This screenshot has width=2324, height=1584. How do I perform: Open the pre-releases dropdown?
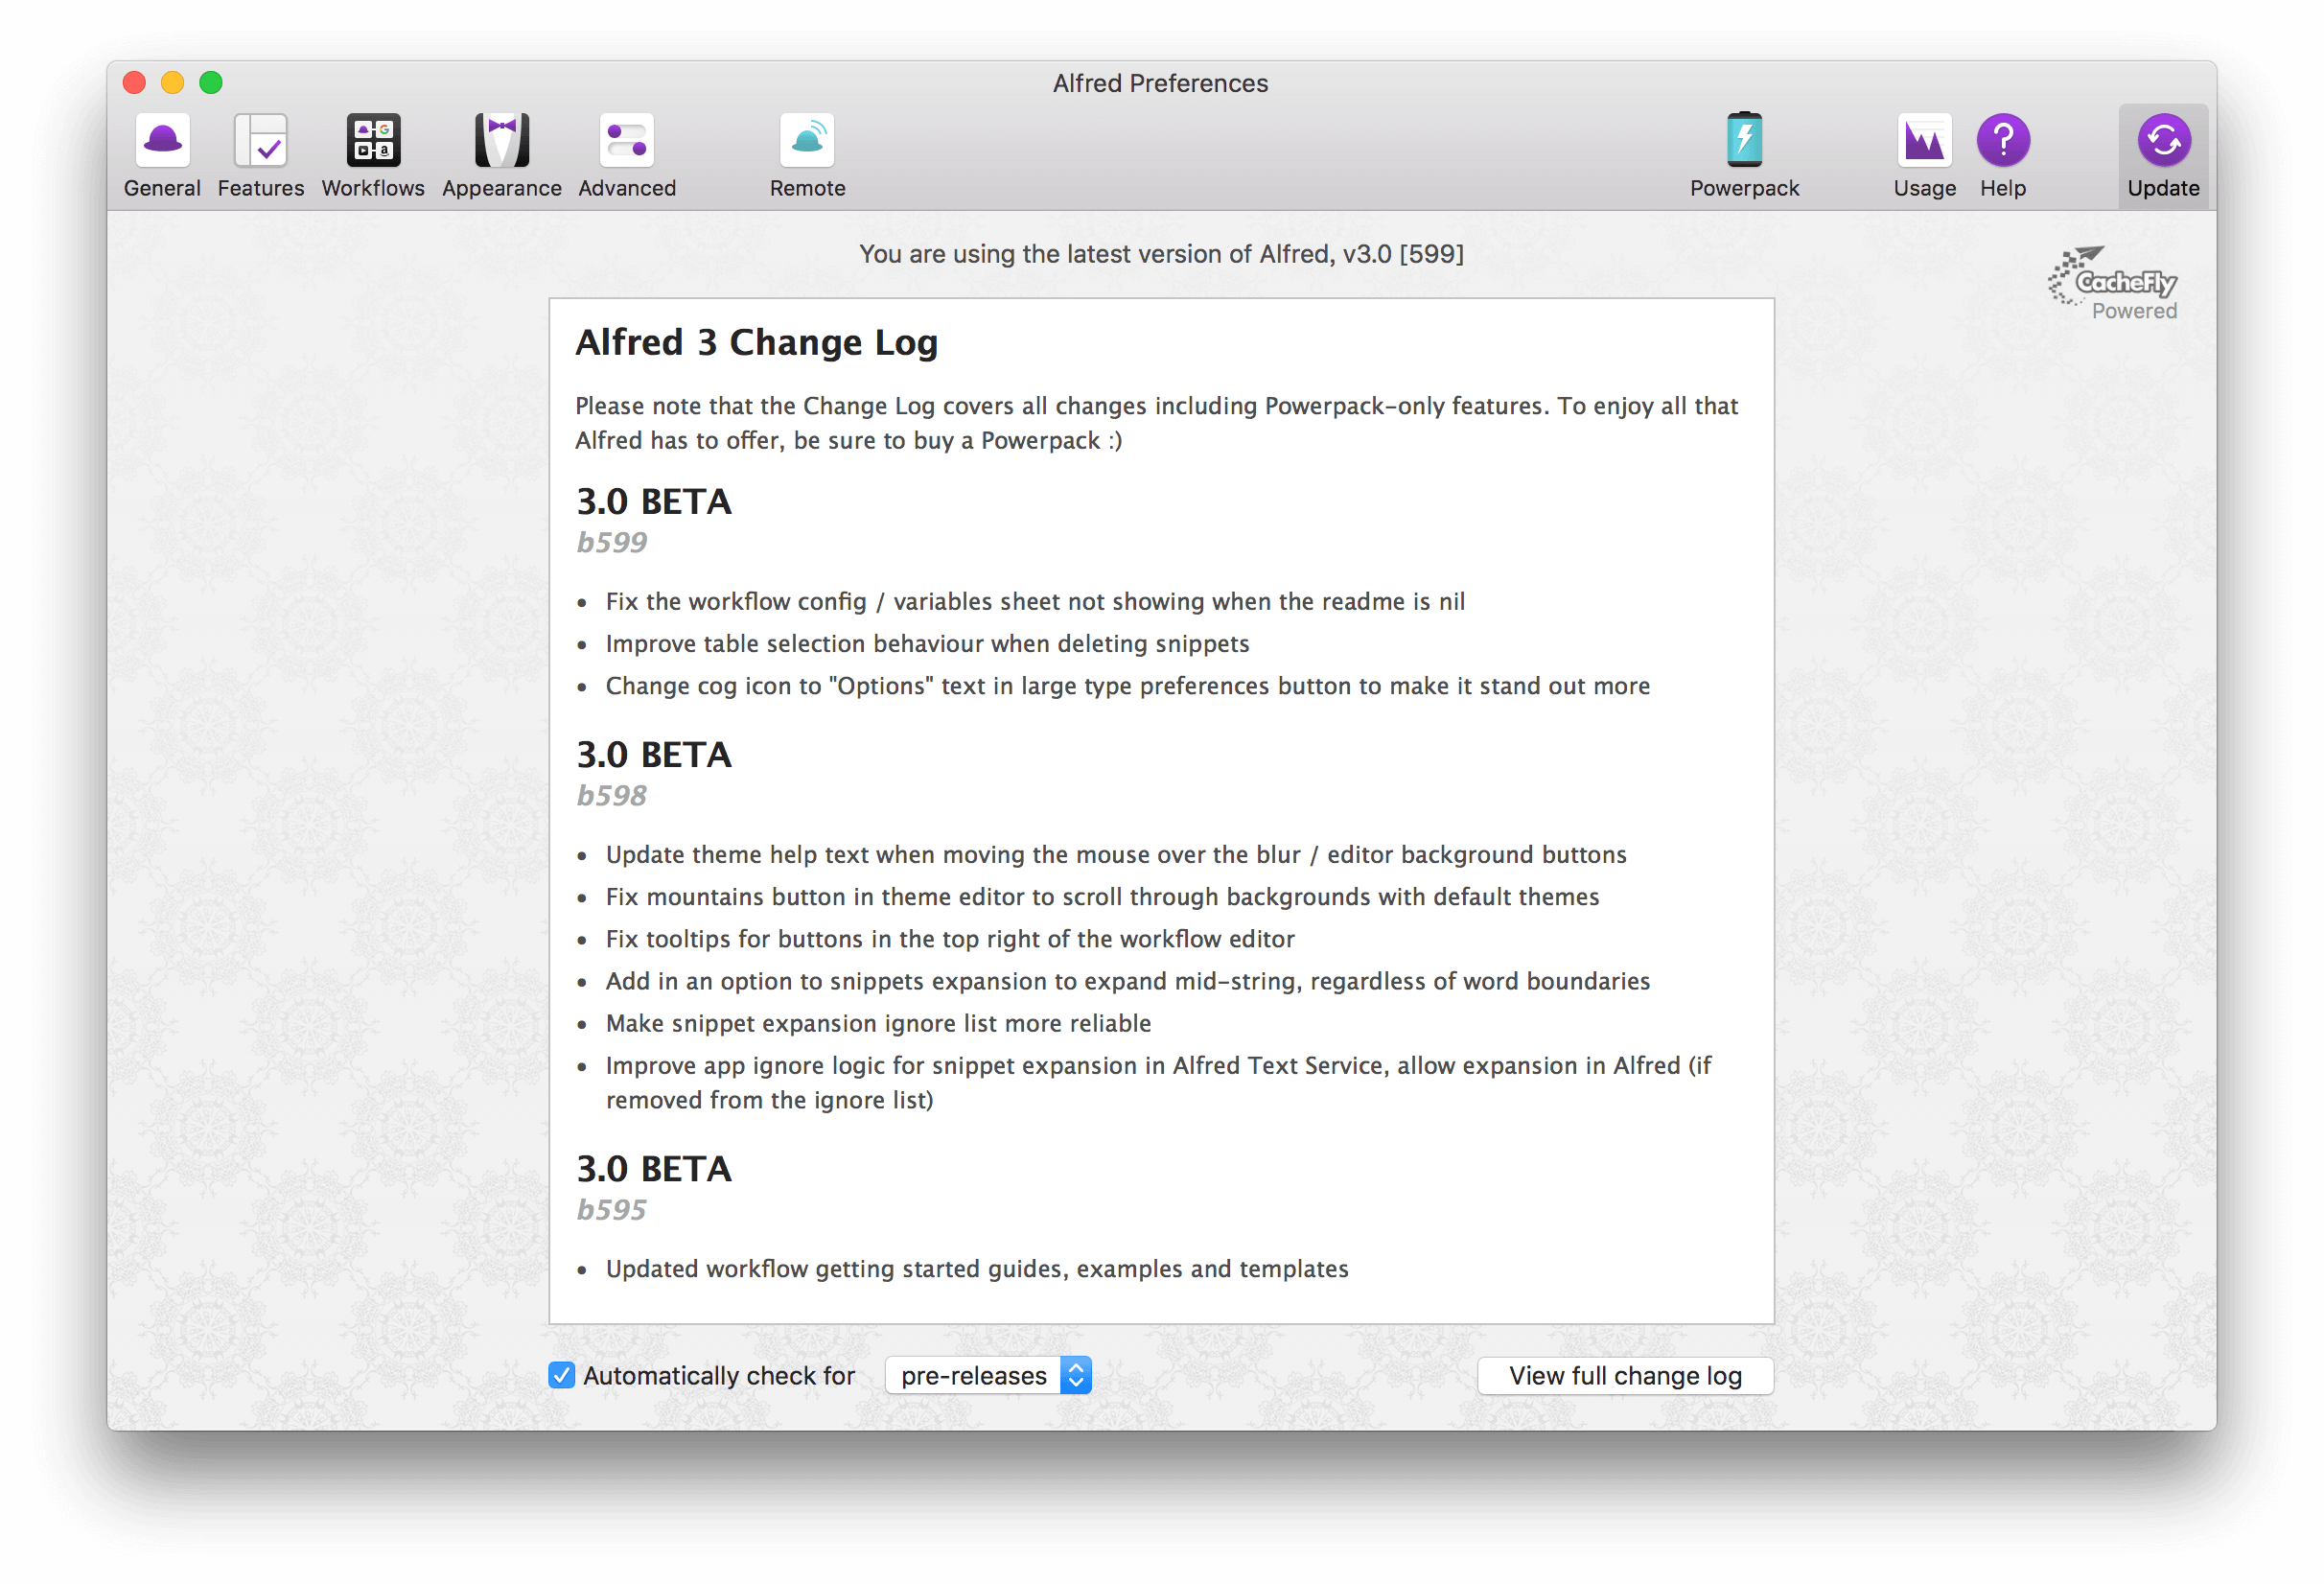[x=988, y=1375]
